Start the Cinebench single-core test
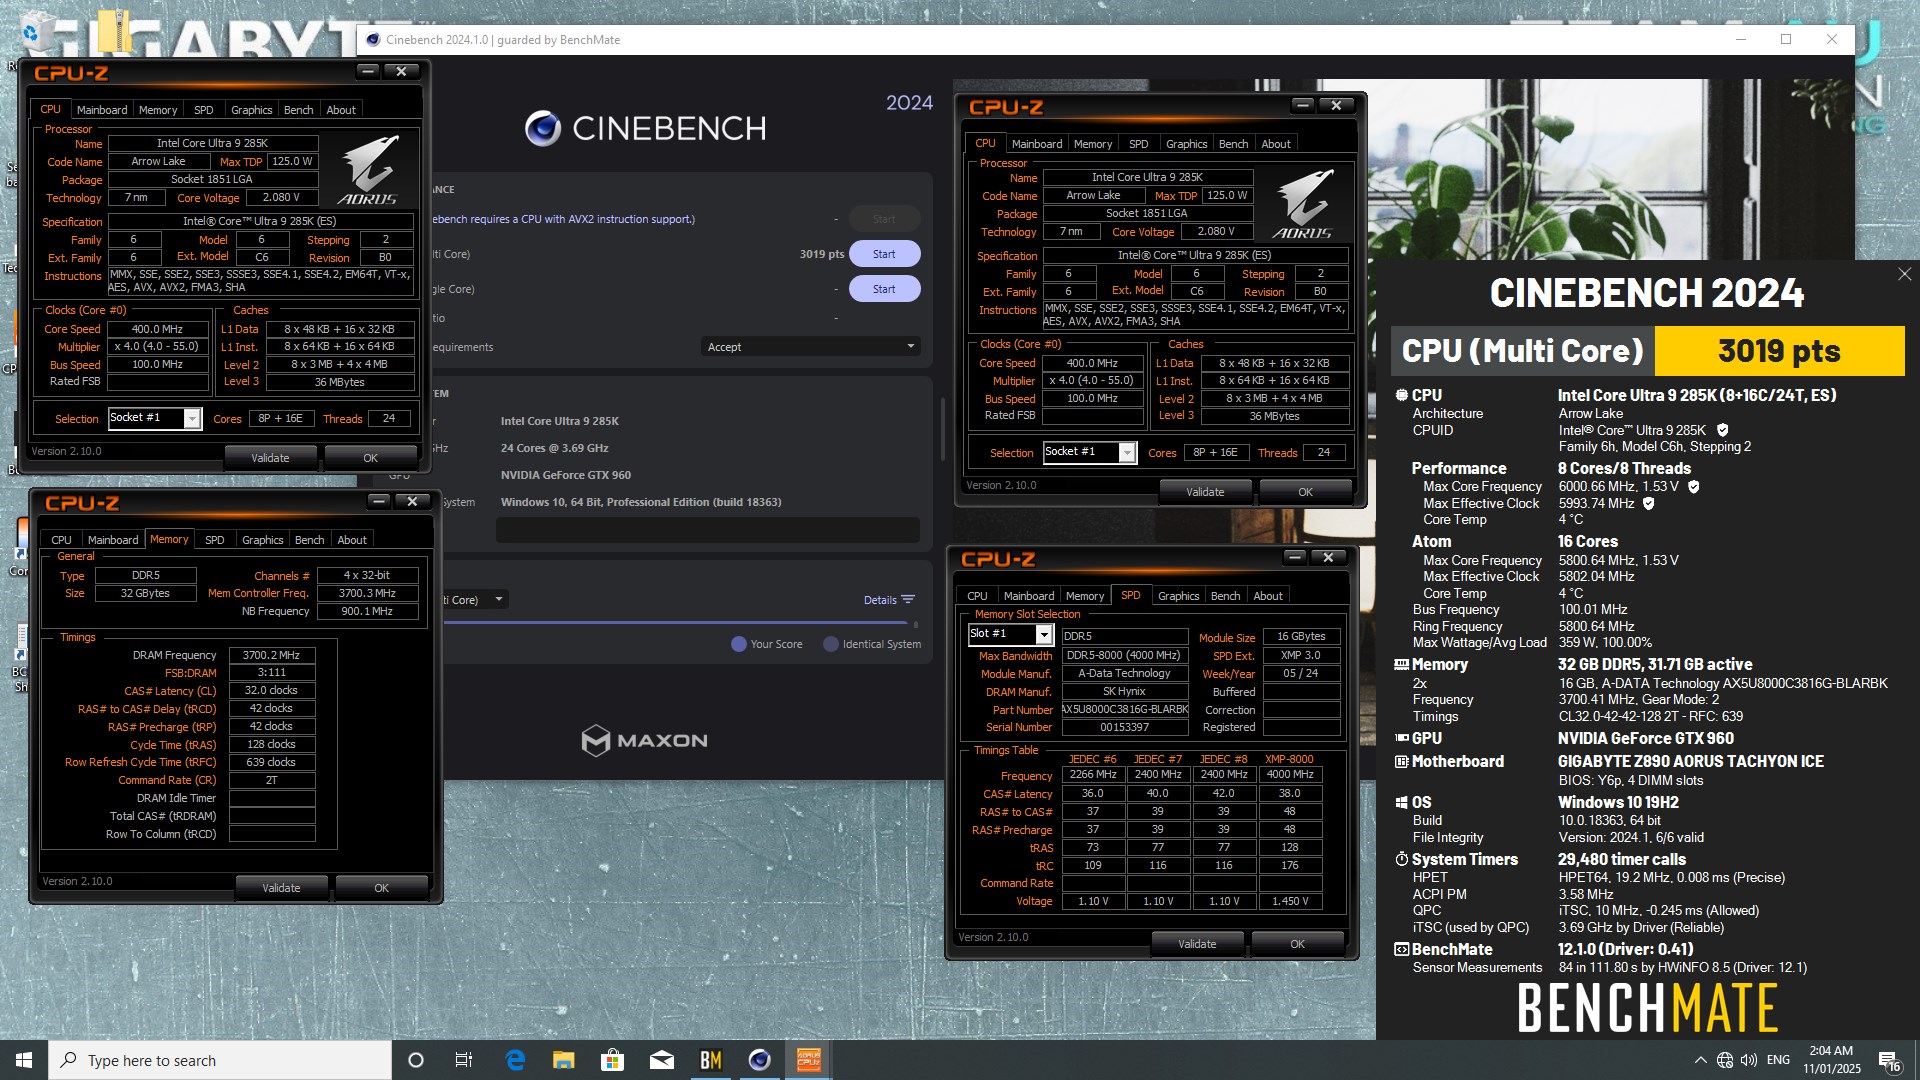This screenshot has width=1920, height=1080. (x=884, y=289)
